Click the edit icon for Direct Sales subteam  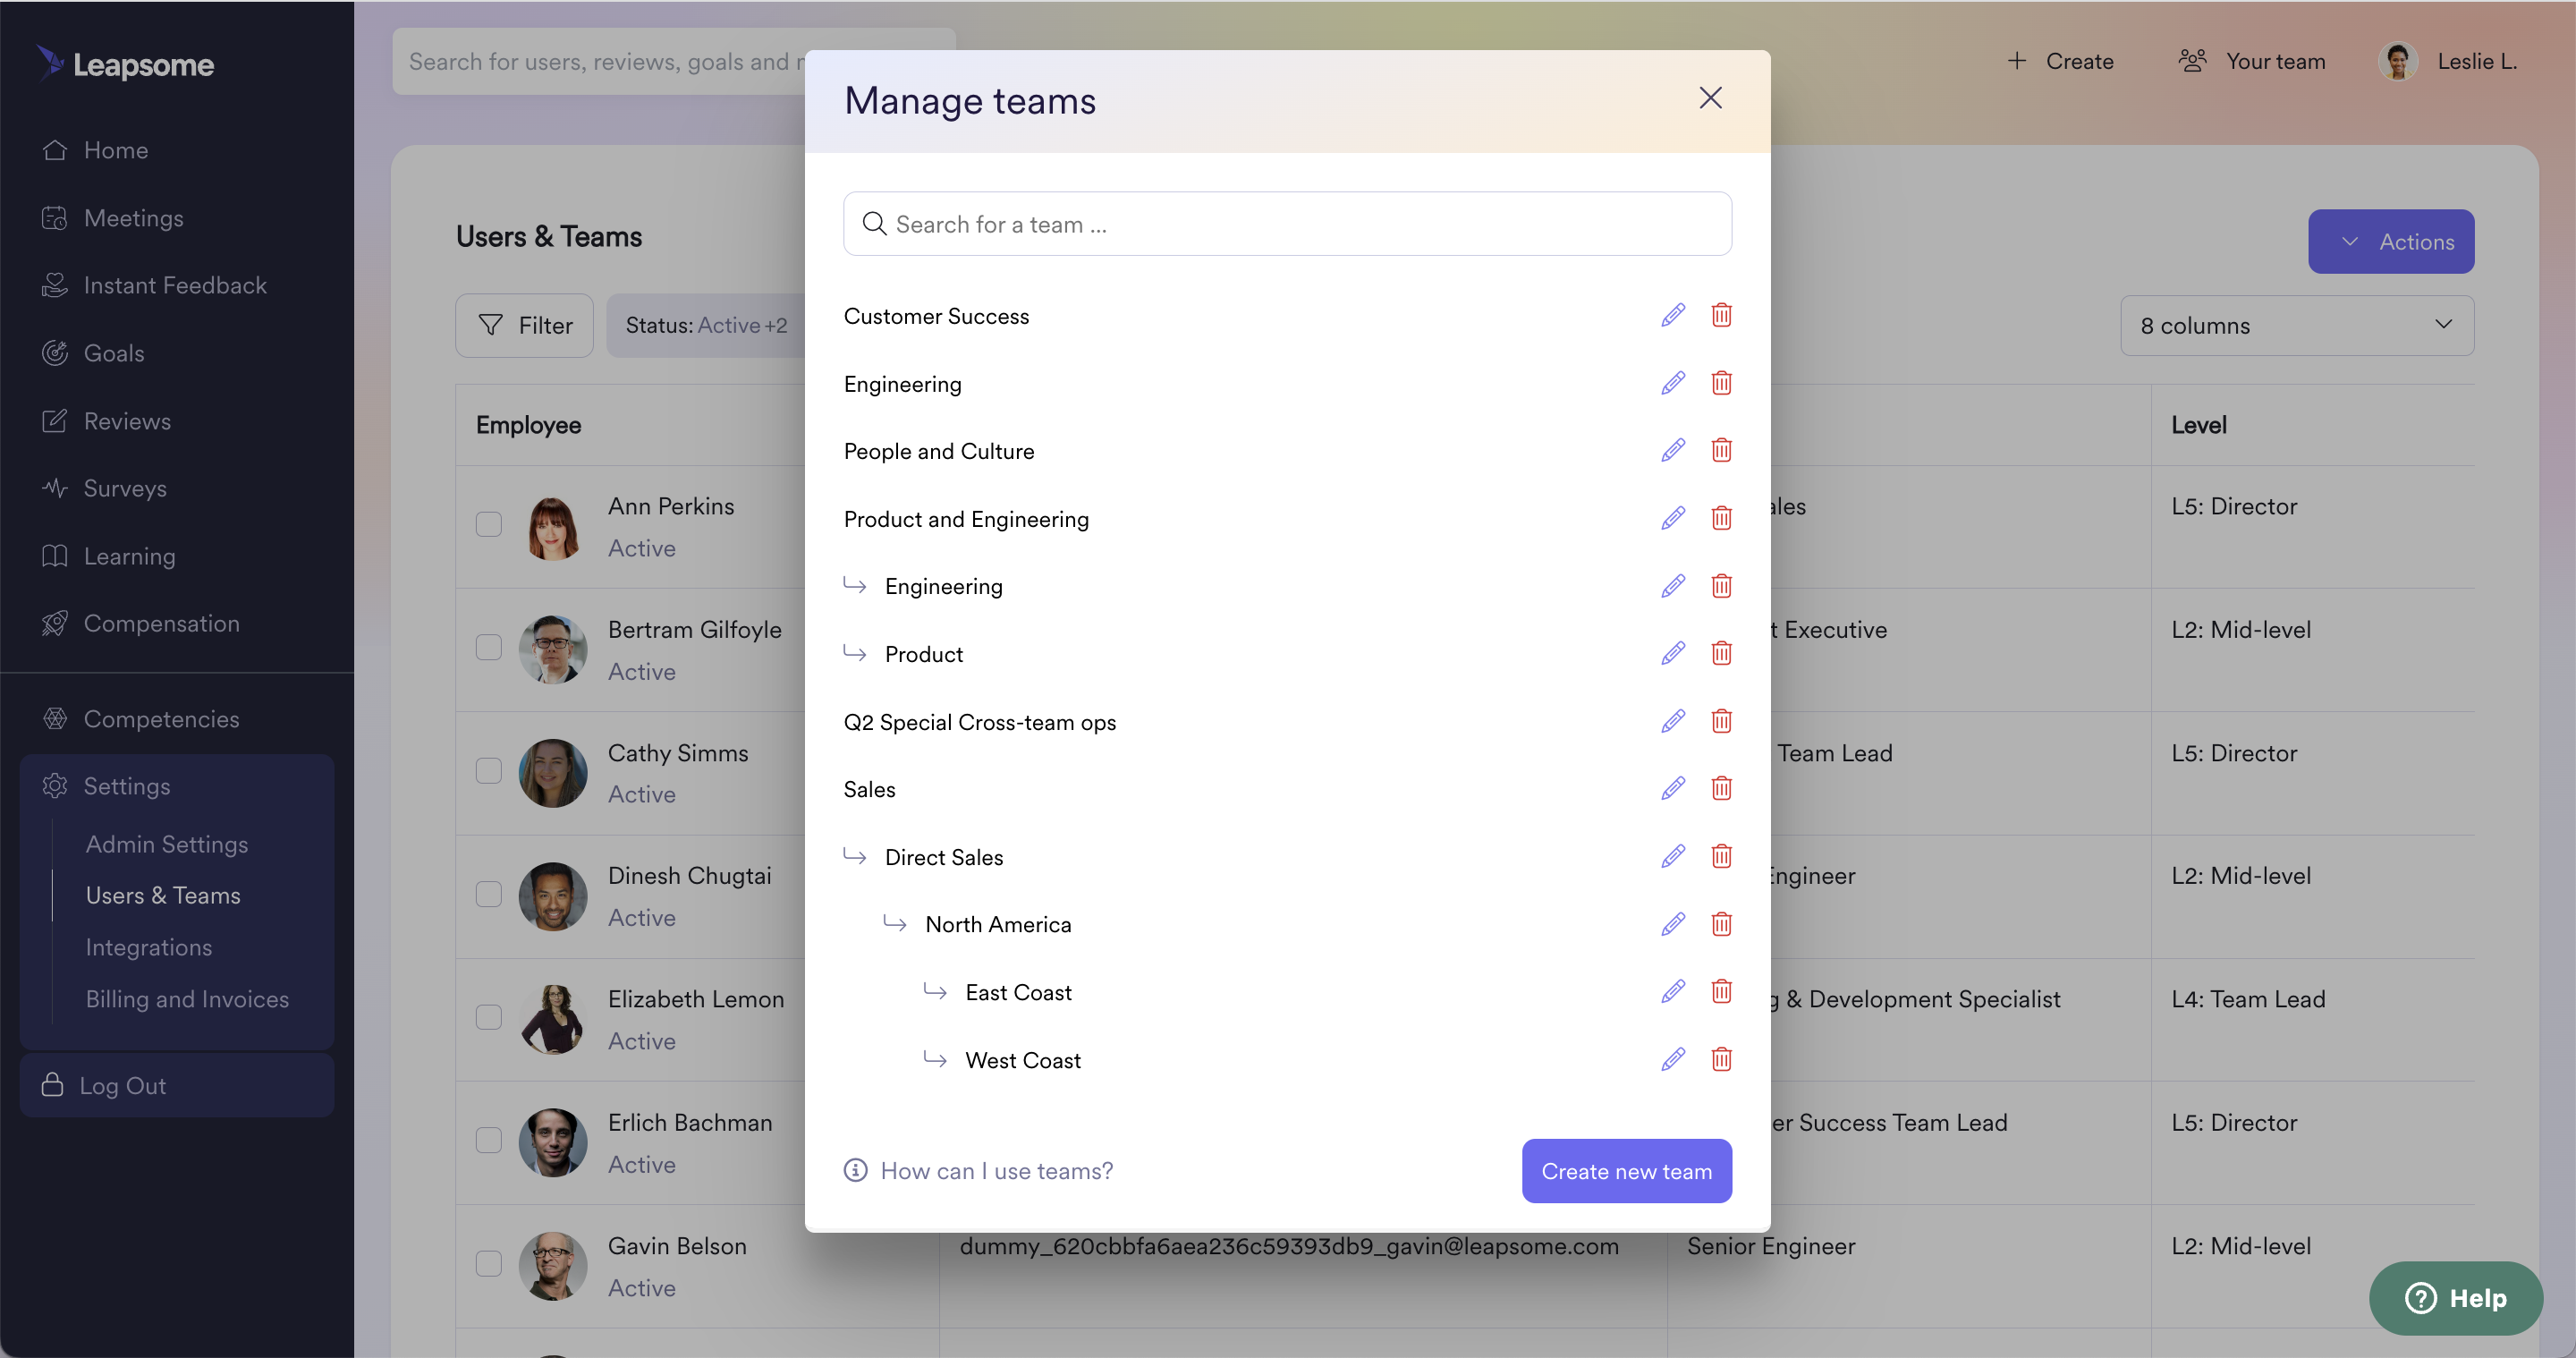click(1672, 855)
